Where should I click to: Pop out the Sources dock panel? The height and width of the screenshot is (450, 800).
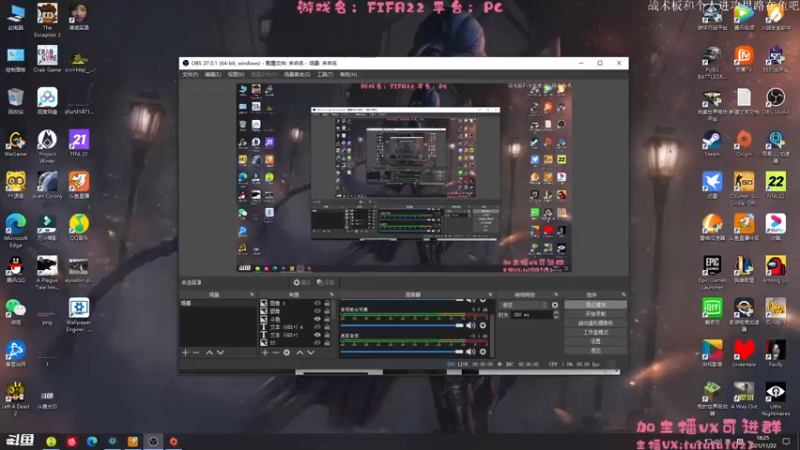pyautogui.click(x=332, y=295)
